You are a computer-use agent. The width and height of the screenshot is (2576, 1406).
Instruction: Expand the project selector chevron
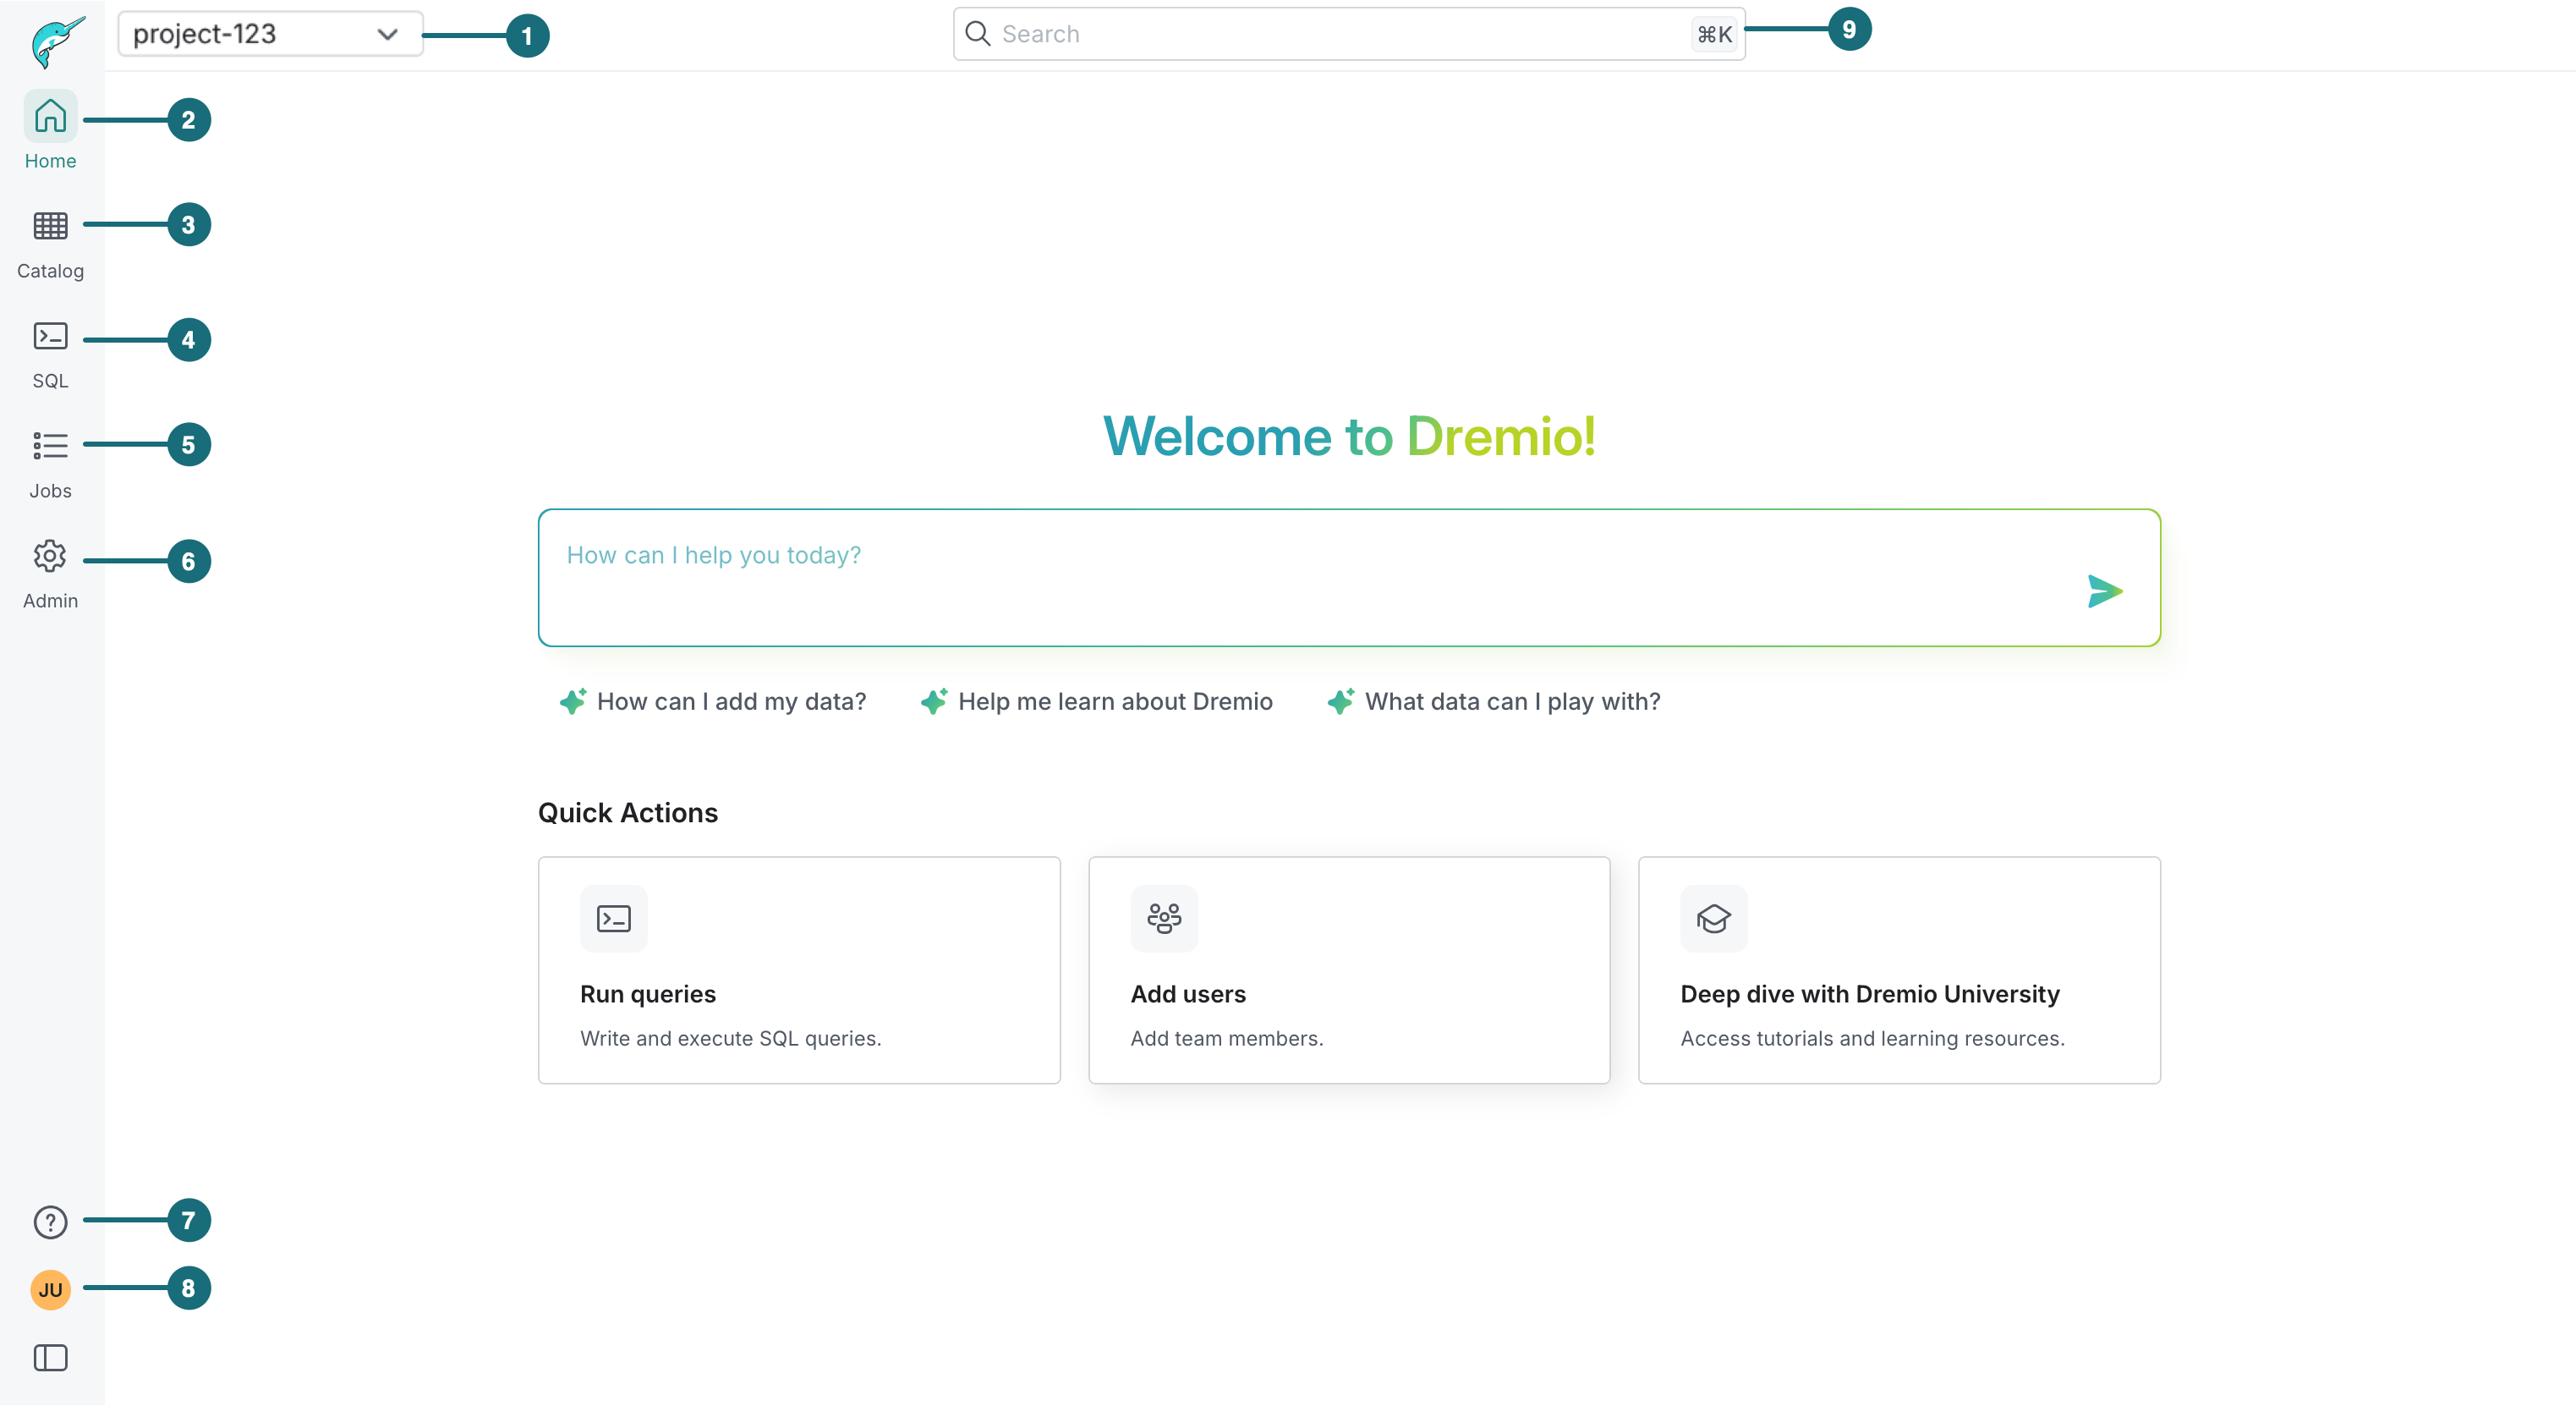tap(389, 33)
